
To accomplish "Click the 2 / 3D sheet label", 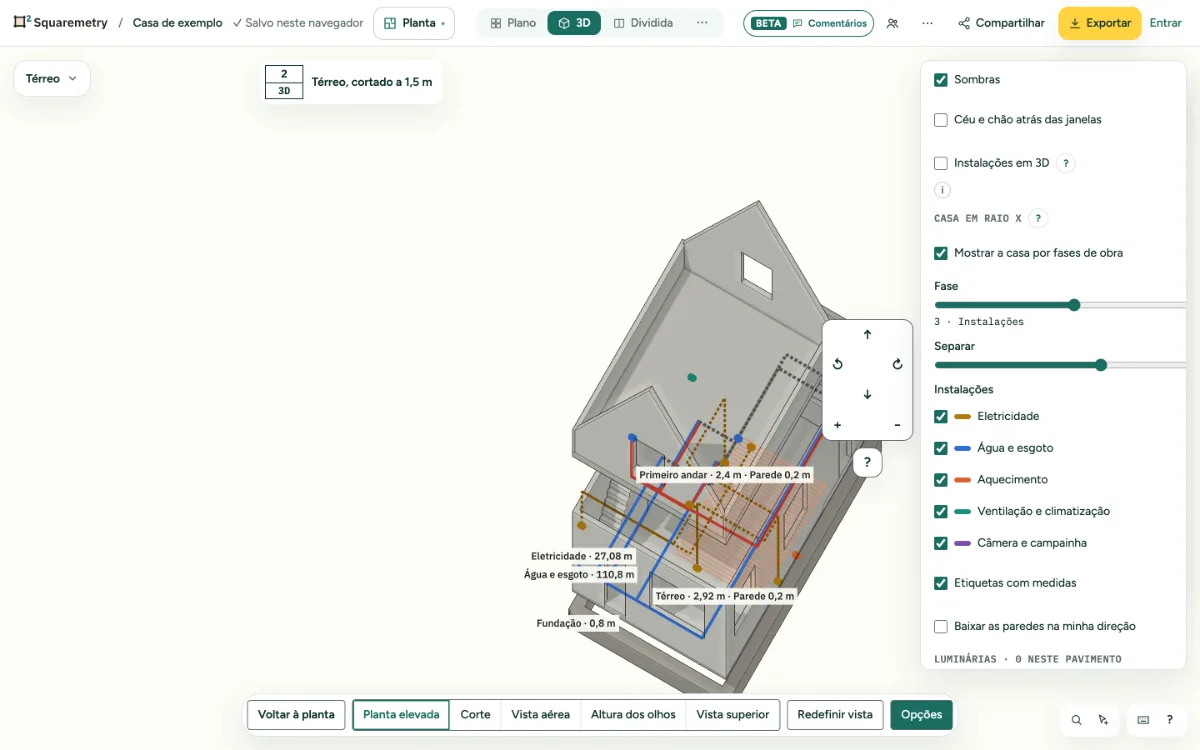I will coord(284,82).
